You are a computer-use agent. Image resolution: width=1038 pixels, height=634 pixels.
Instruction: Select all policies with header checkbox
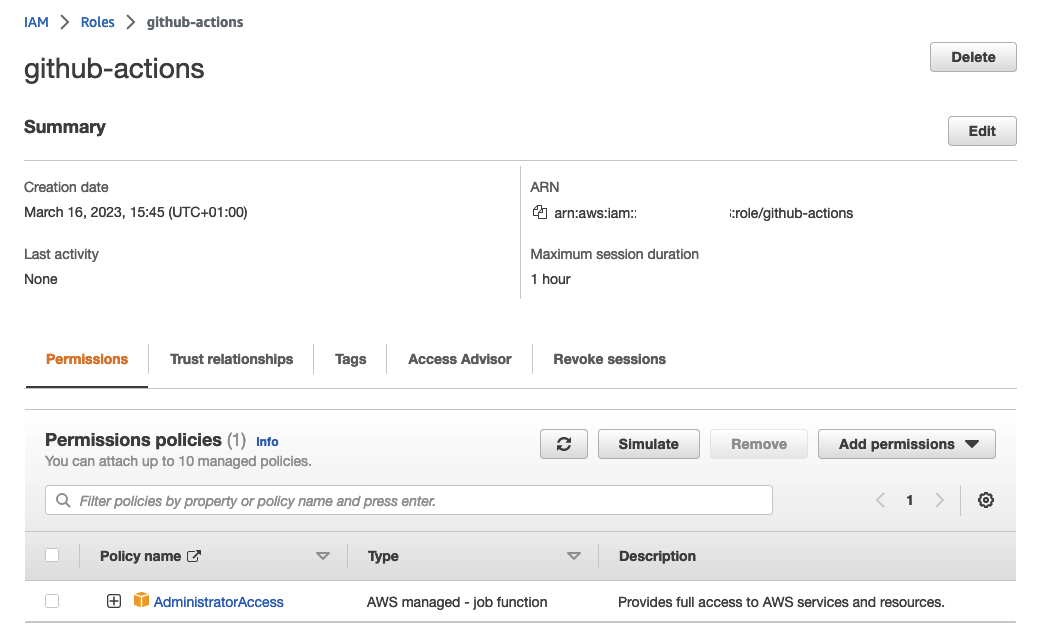(53, 555)
